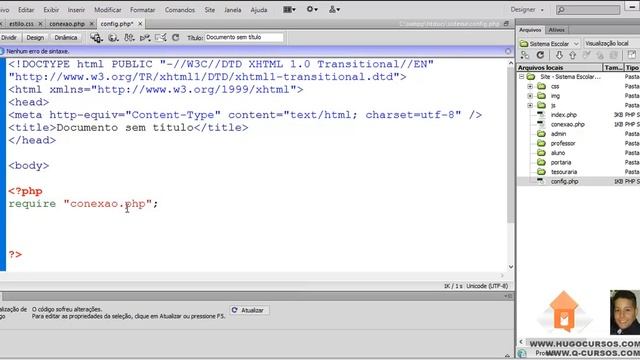Screen dimensions: 640x360
Task: Switch to the estilo.css document tab
Action: tap(21, 24)
